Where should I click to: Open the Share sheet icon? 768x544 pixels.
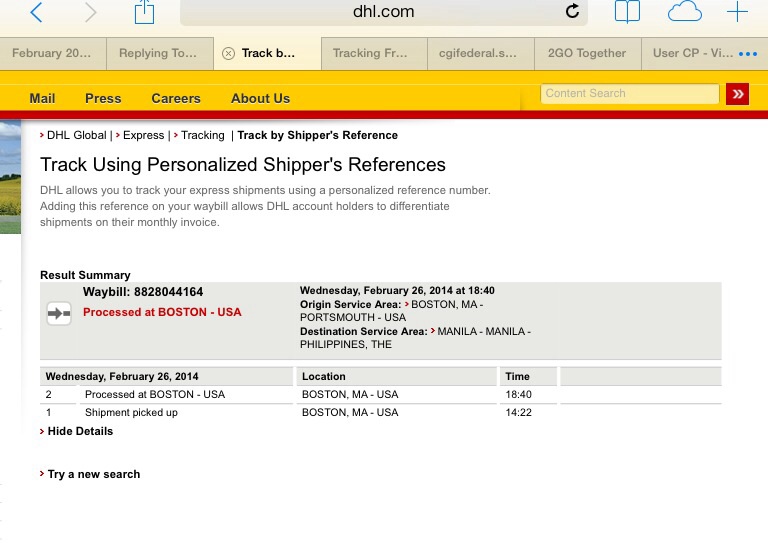[x=144, y=12]
